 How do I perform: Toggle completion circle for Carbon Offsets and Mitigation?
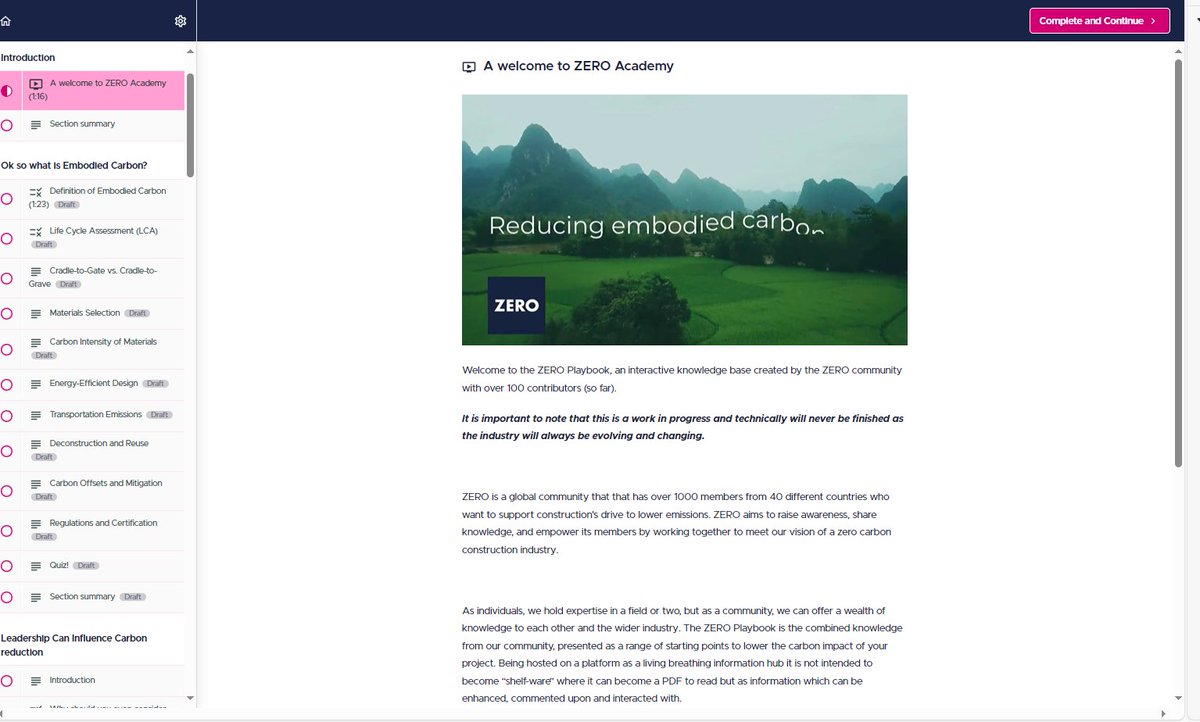point(7,491)
